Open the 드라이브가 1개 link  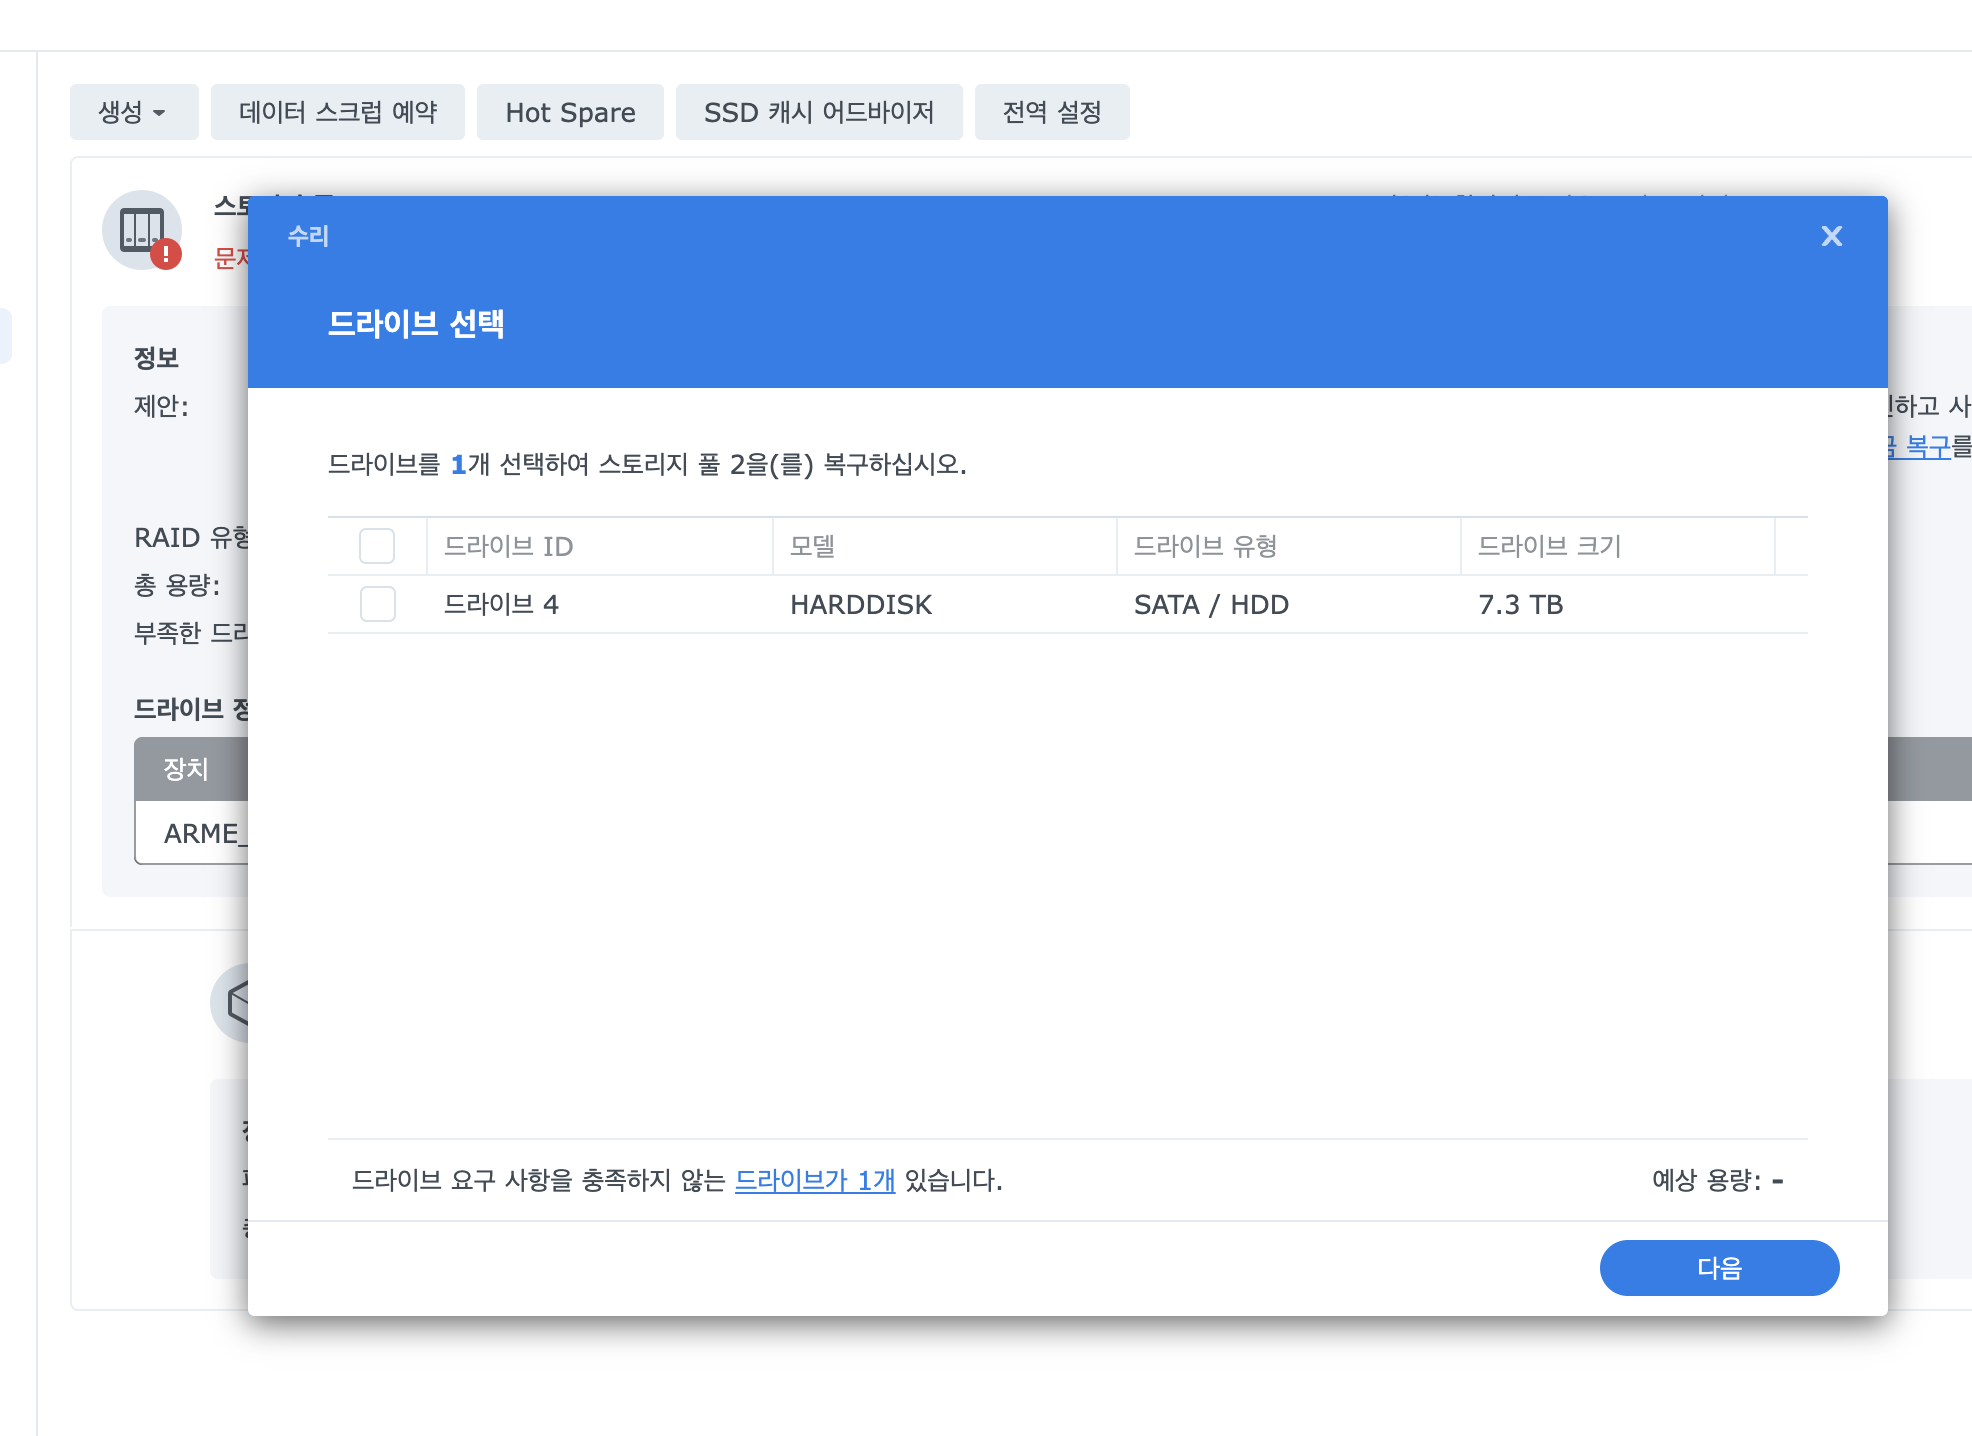point(814,1180)
